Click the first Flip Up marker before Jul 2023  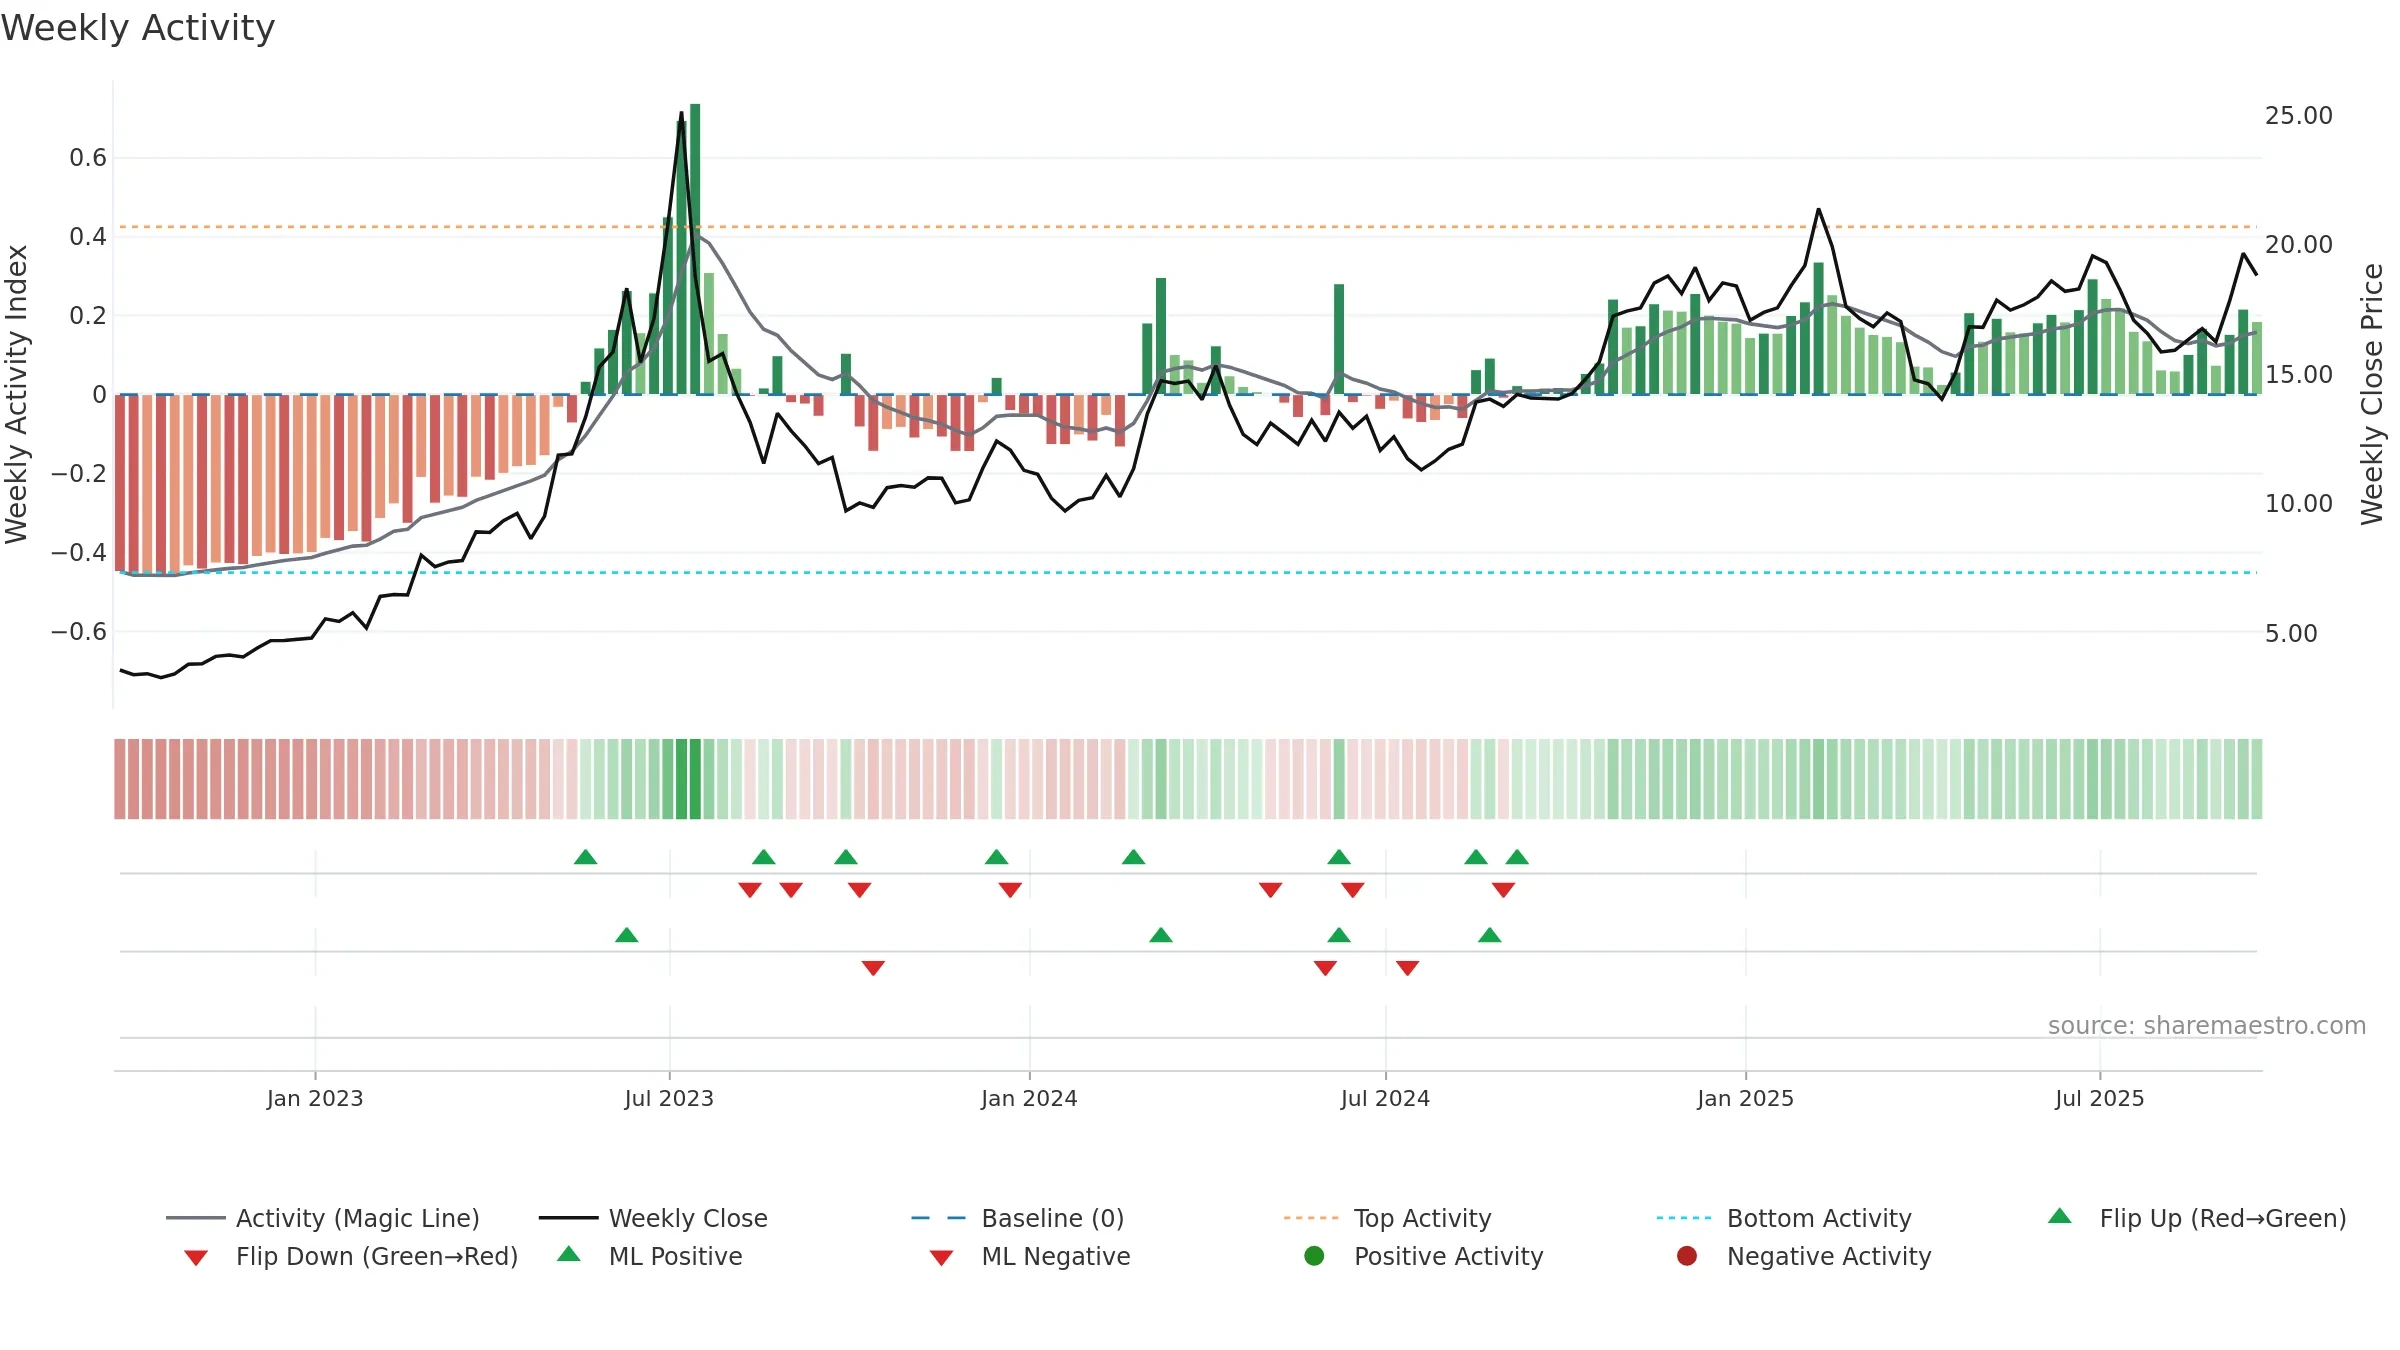point(586,857)
